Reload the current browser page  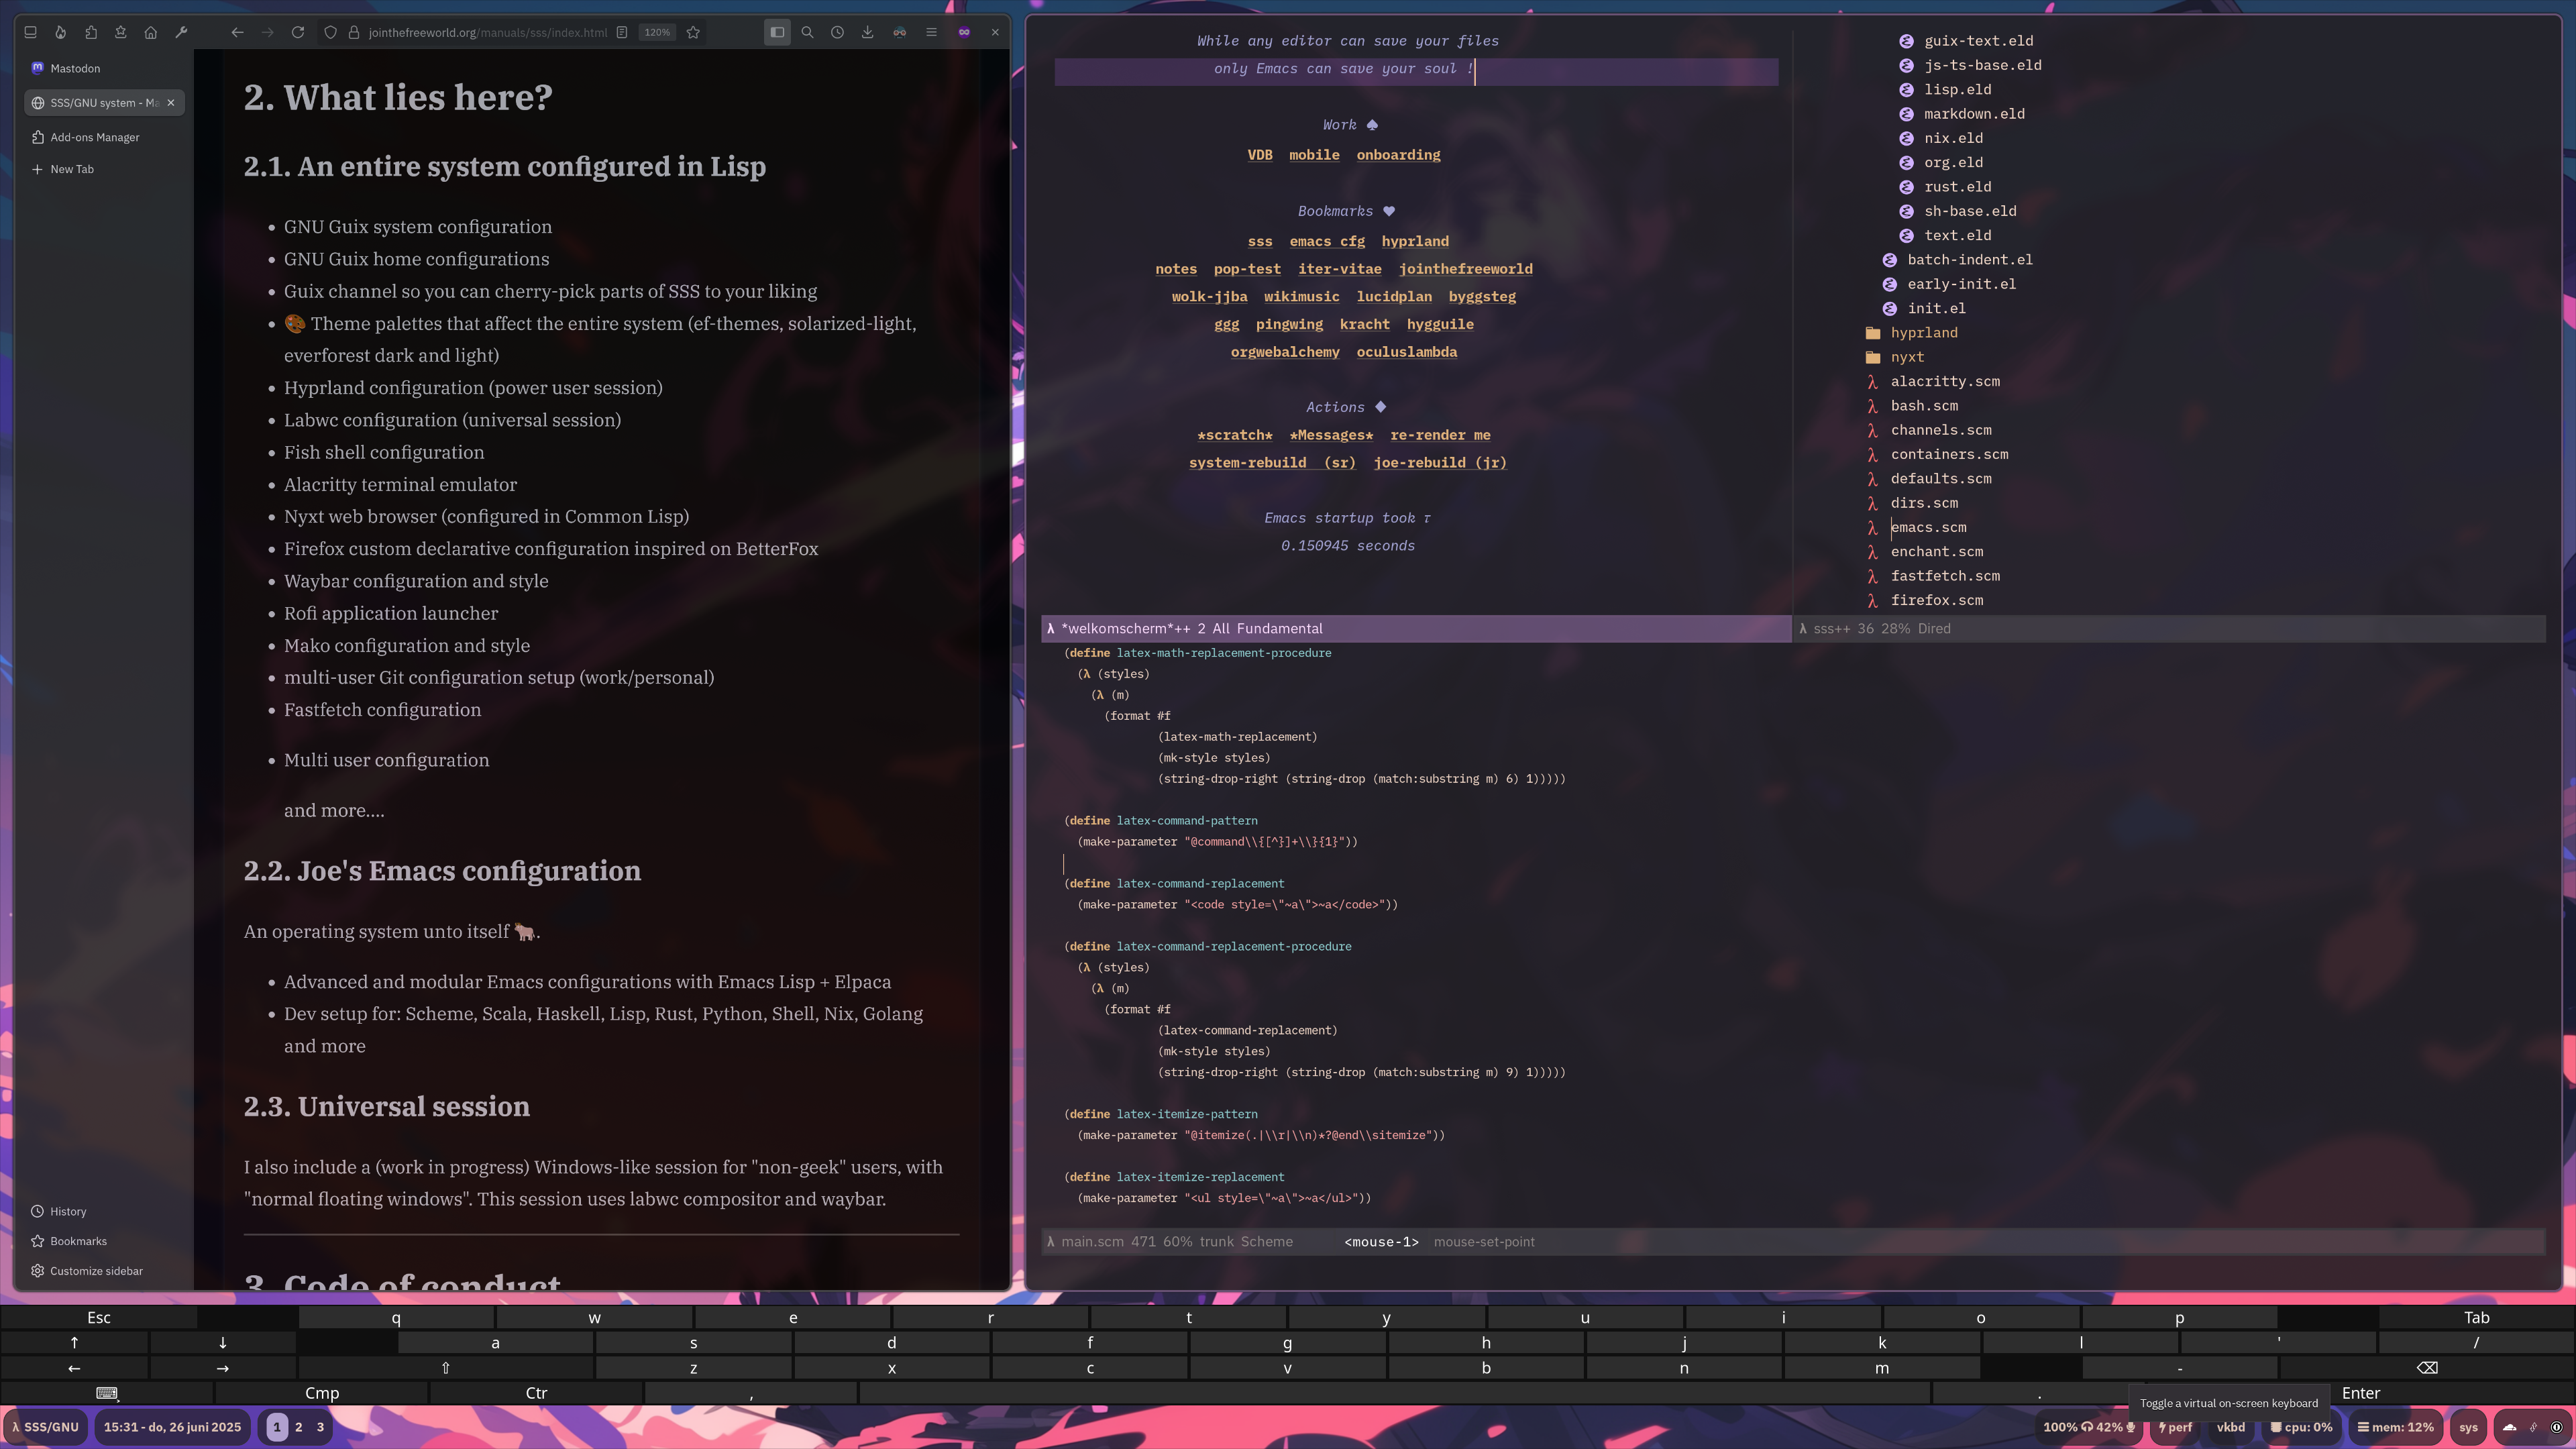pyautogui.click(x=298, y=32)
